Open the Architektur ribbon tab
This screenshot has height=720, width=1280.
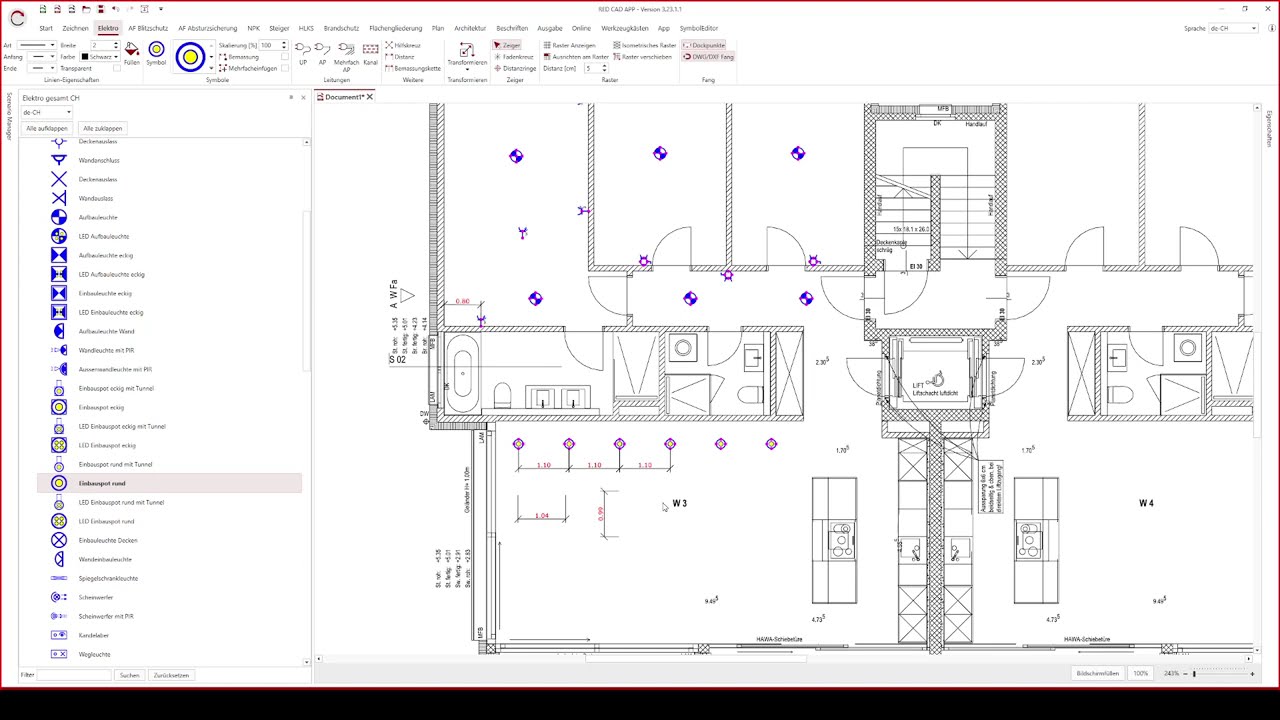tap(470, 28)
